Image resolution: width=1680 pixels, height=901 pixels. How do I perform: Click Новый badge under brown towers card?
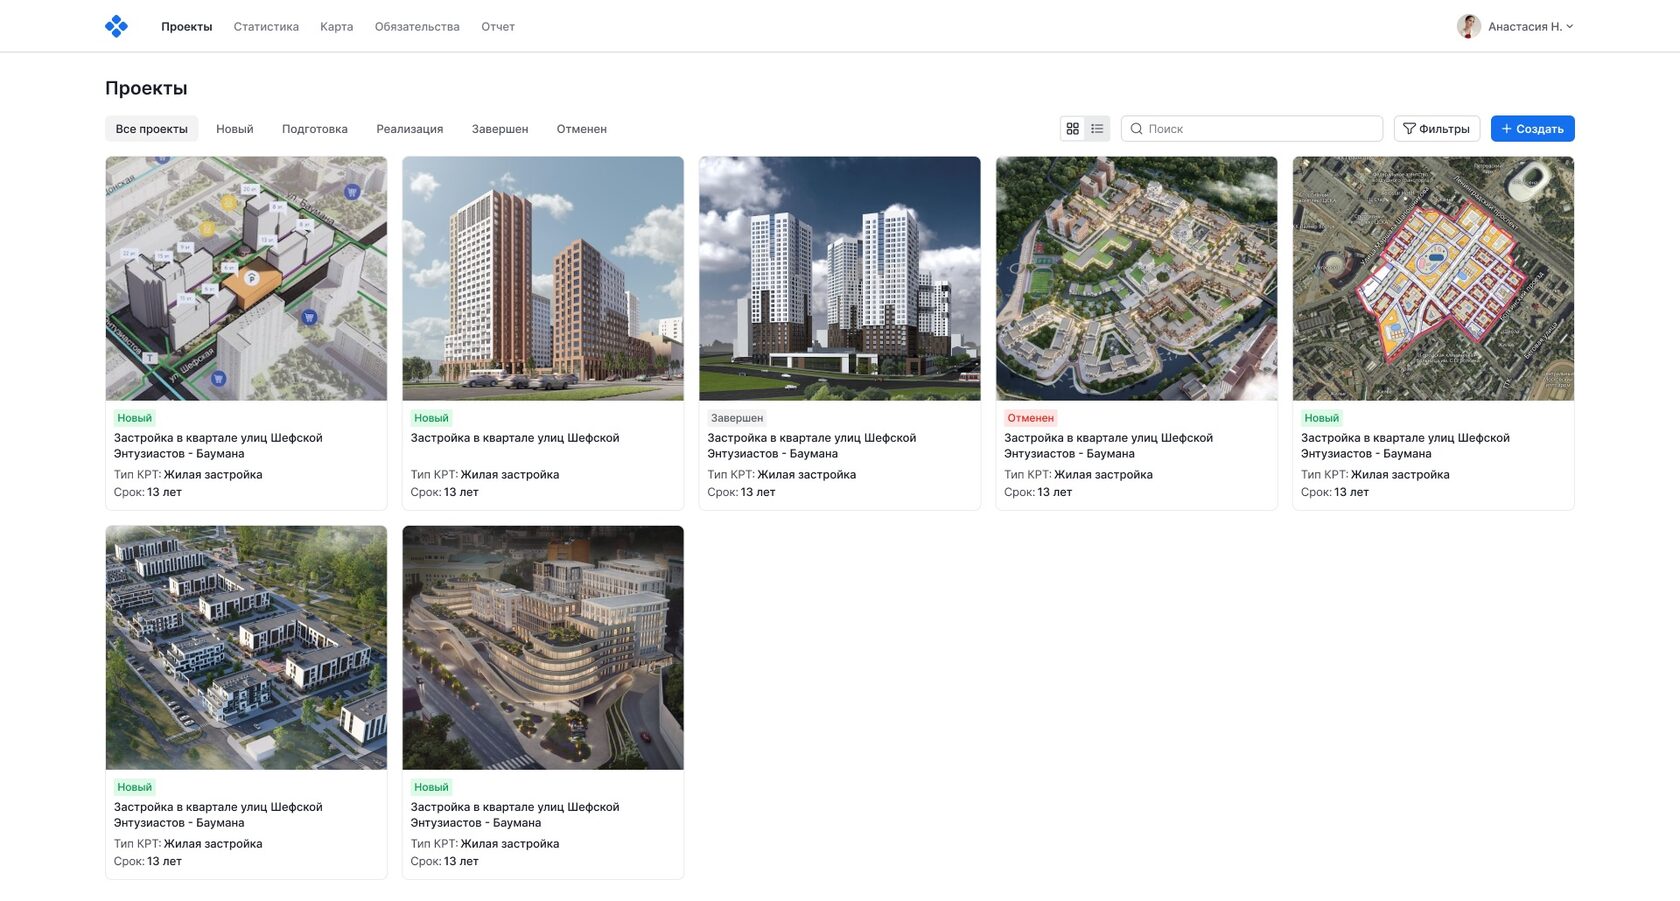(x=431, y=418)
